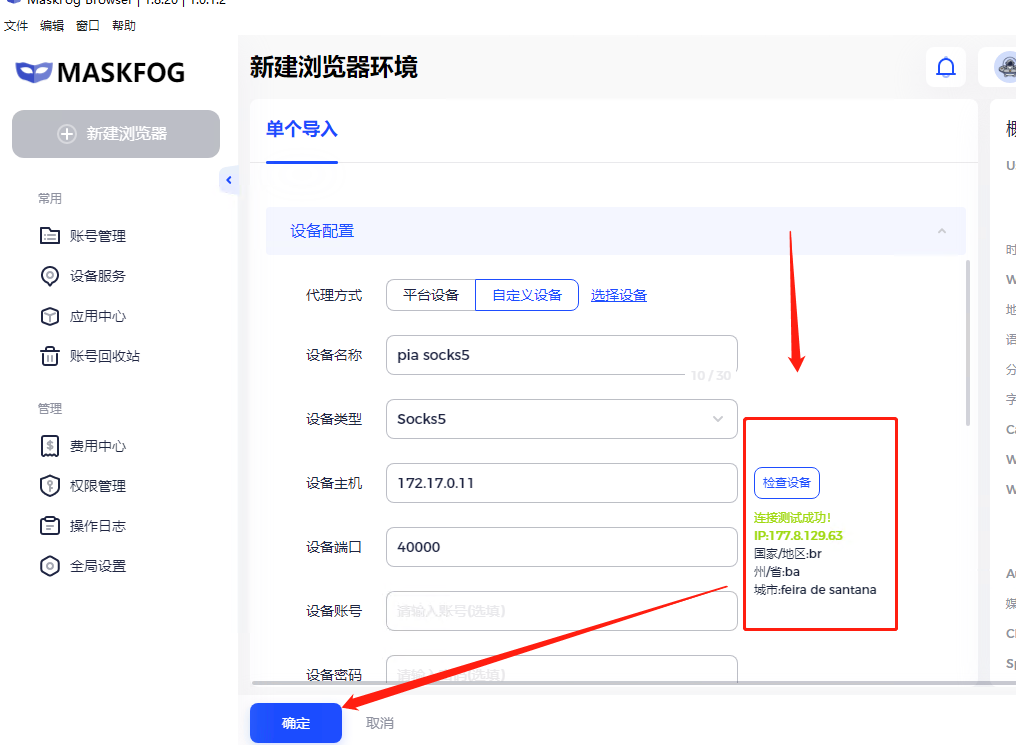Open the 编辑 menu
This screenshot has width=1016, height=745.
(52, 25)
